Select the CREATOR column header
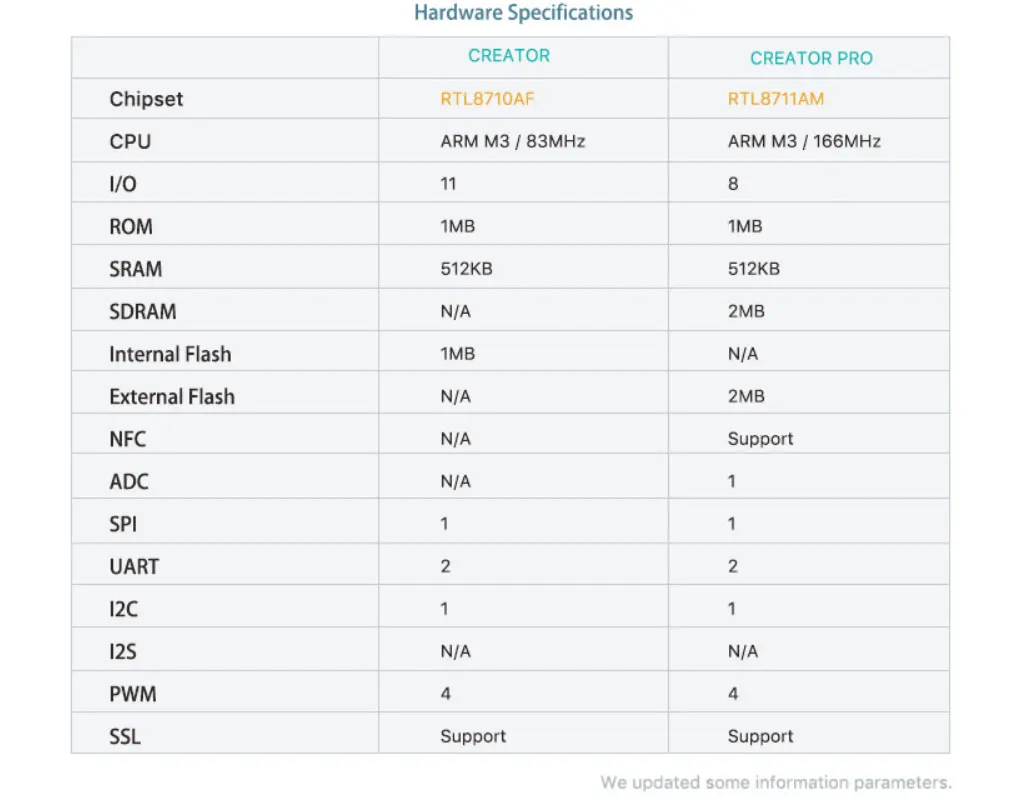Image resolution: width=1022 pixels, height=807 pixels. [x=509, y=56]
